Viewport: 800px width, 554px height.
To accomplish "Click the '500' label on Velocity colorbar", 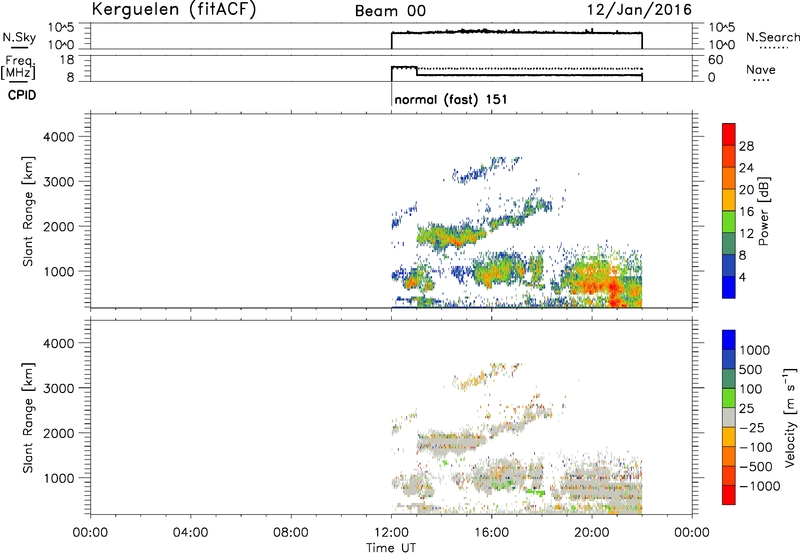I will coord(753,370).
